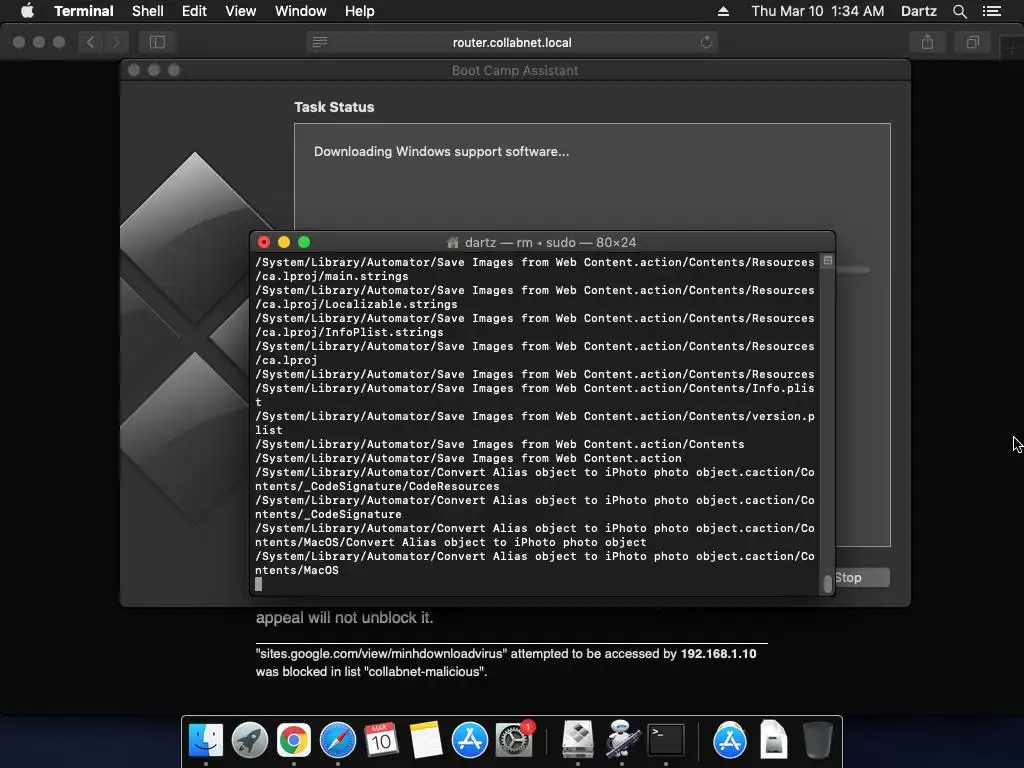Open Launchpad from the Dock
This screenshot has height=768, width=1024.
click(249, 741)
